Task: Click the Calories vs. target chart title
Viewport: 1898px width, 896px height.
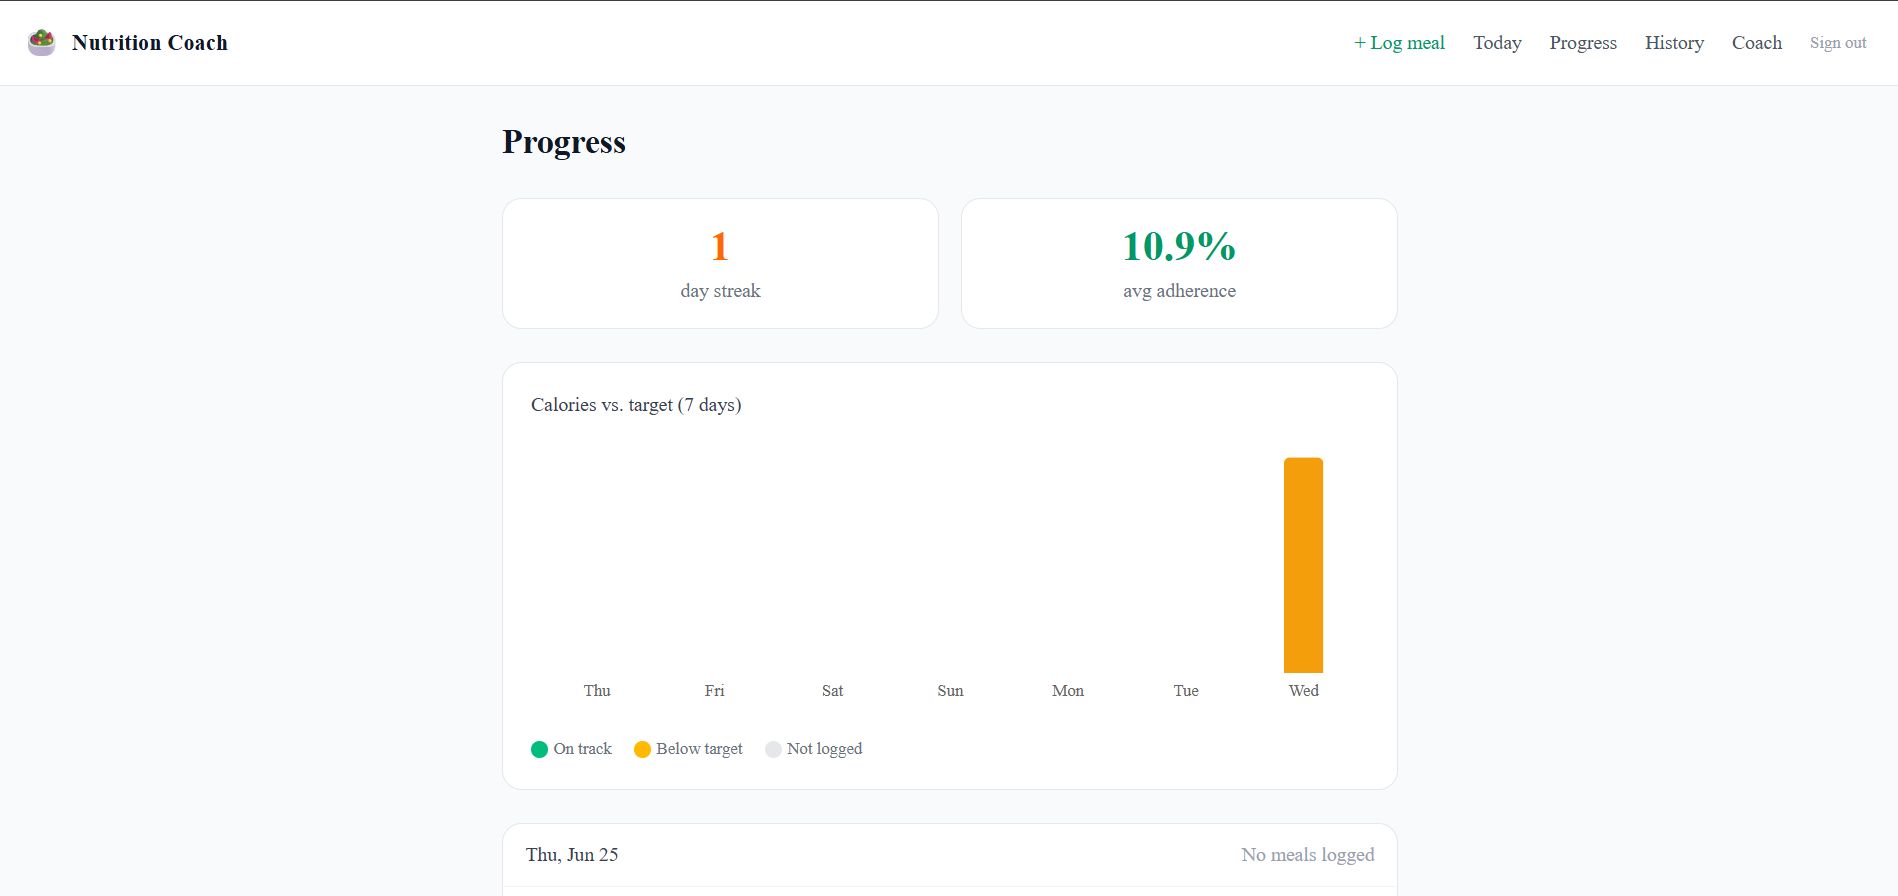Action: [636, 405]
